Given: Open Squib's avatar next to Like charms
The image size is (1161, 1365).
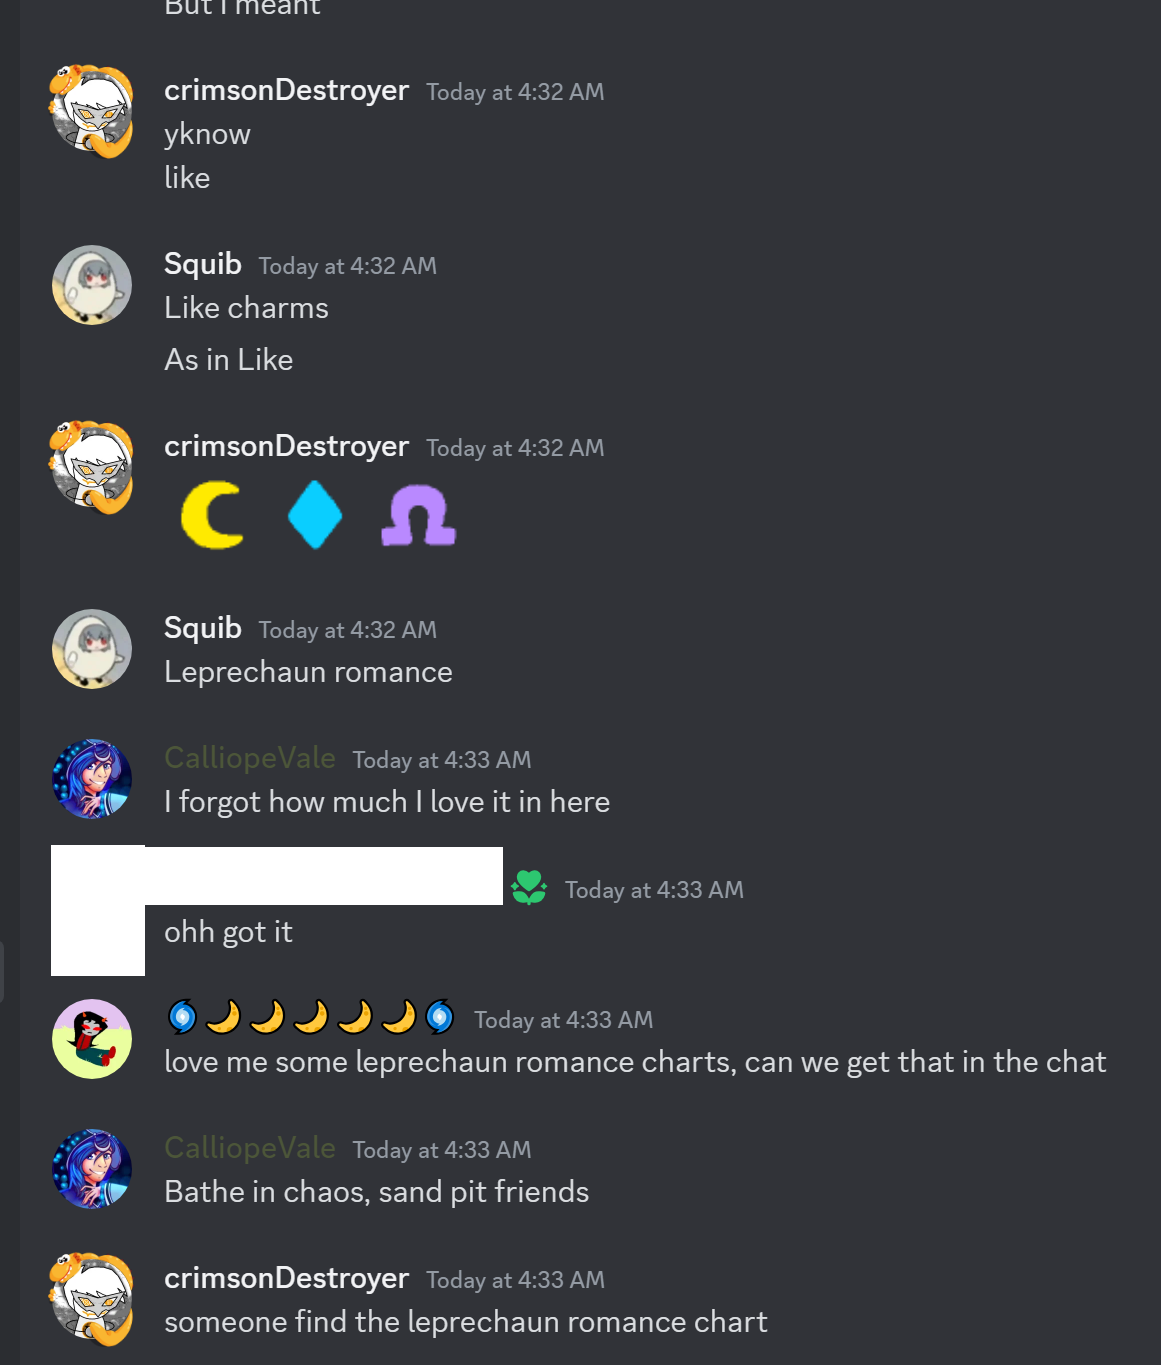Looking at the screenshot, I should click(92, 285).
